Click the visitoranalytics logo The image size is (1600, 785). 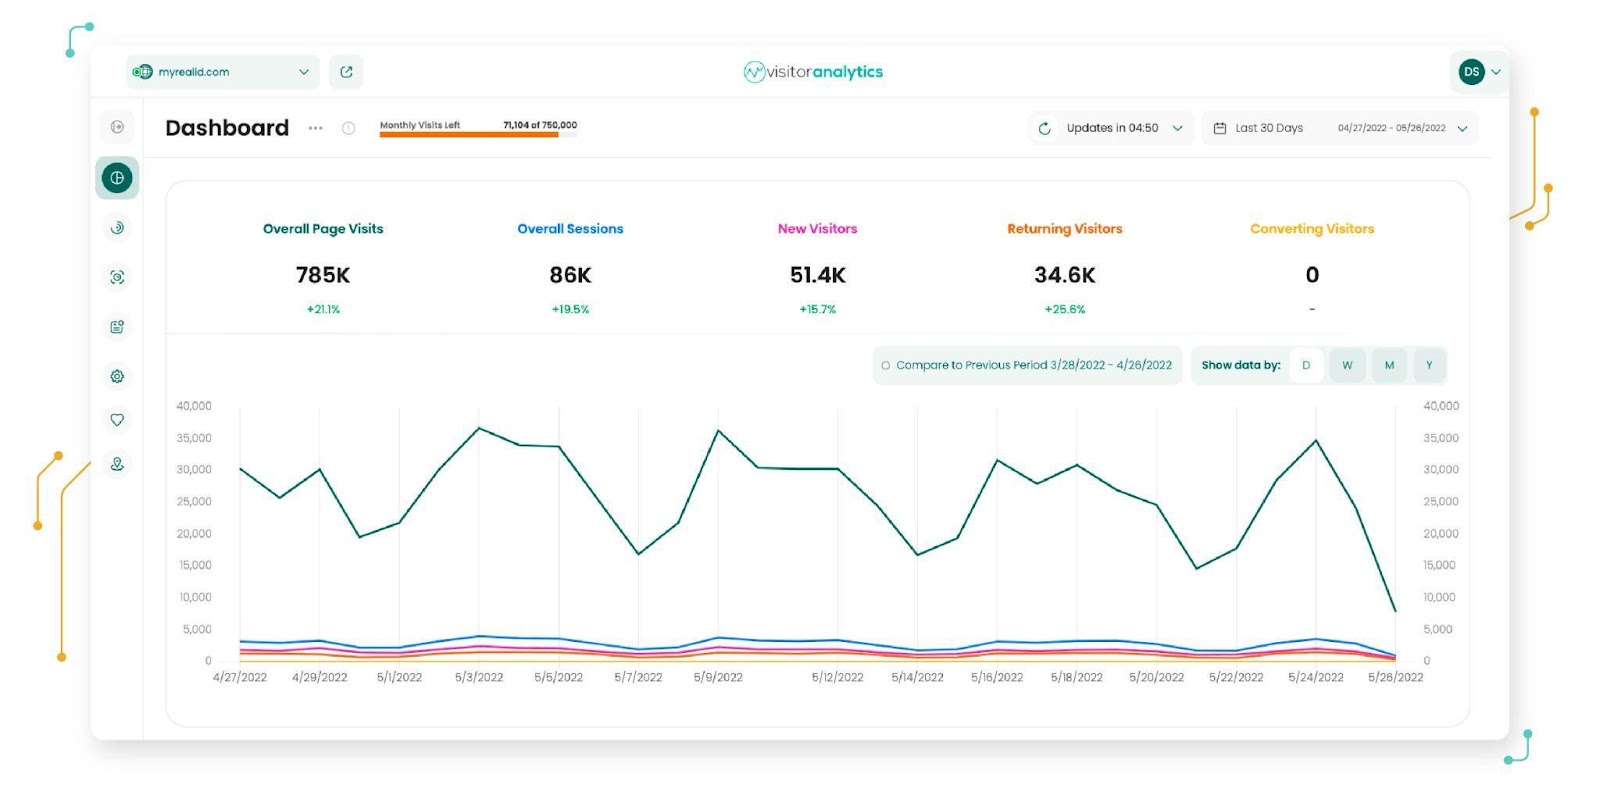click(x=813, y=72)
